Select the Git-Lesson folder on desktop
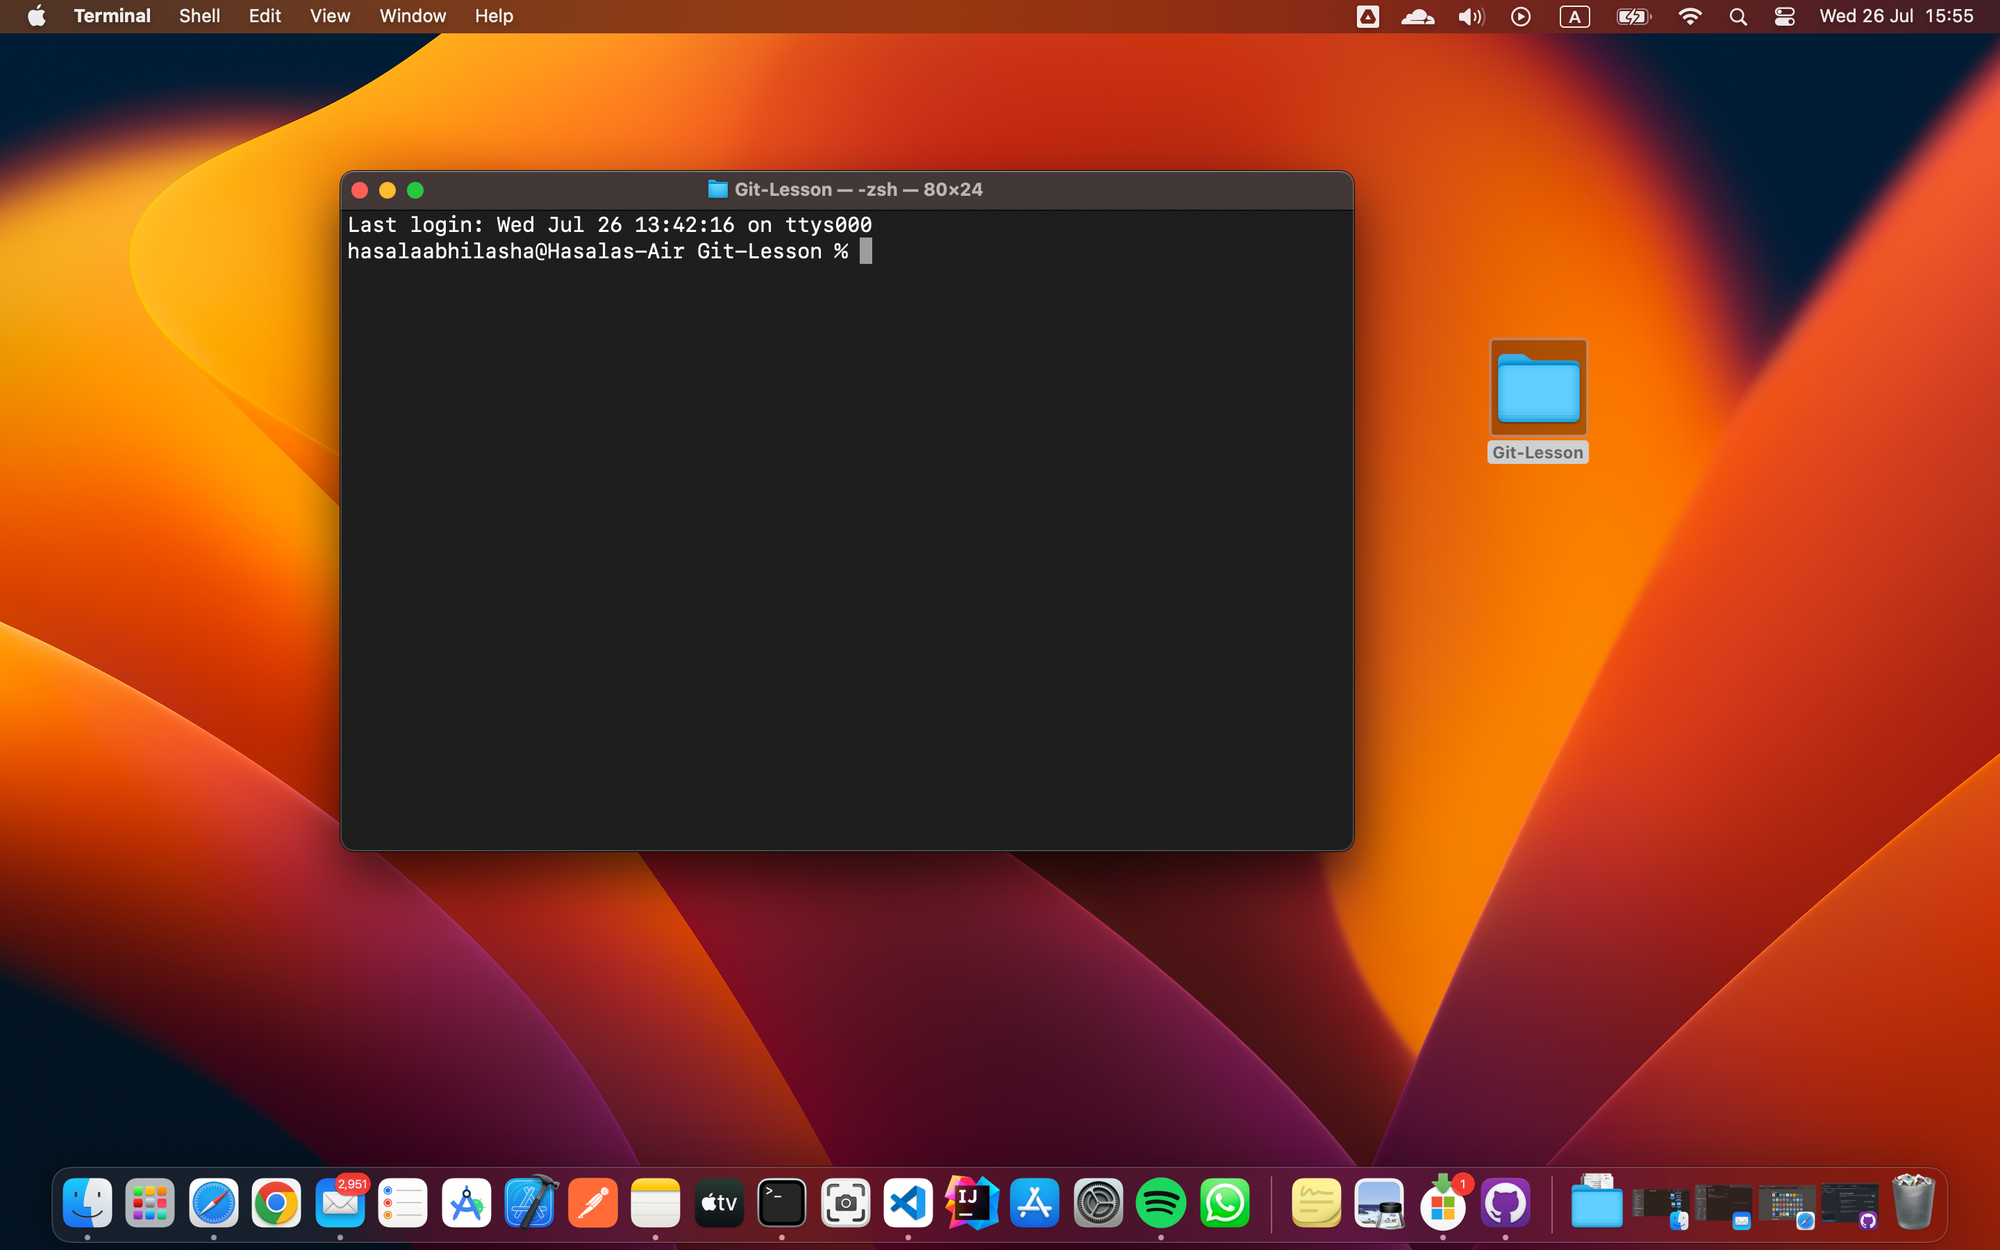2000x1250 pixels. pyautogui.click(x=1538, y=388)
